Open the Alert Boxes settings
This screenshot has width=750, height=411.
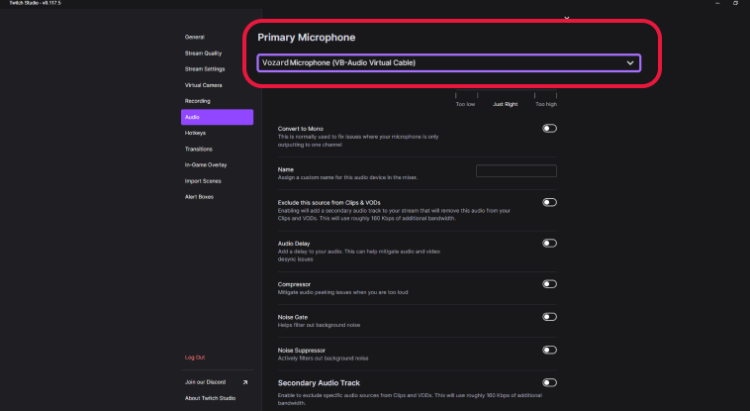[x=199, y=197]
